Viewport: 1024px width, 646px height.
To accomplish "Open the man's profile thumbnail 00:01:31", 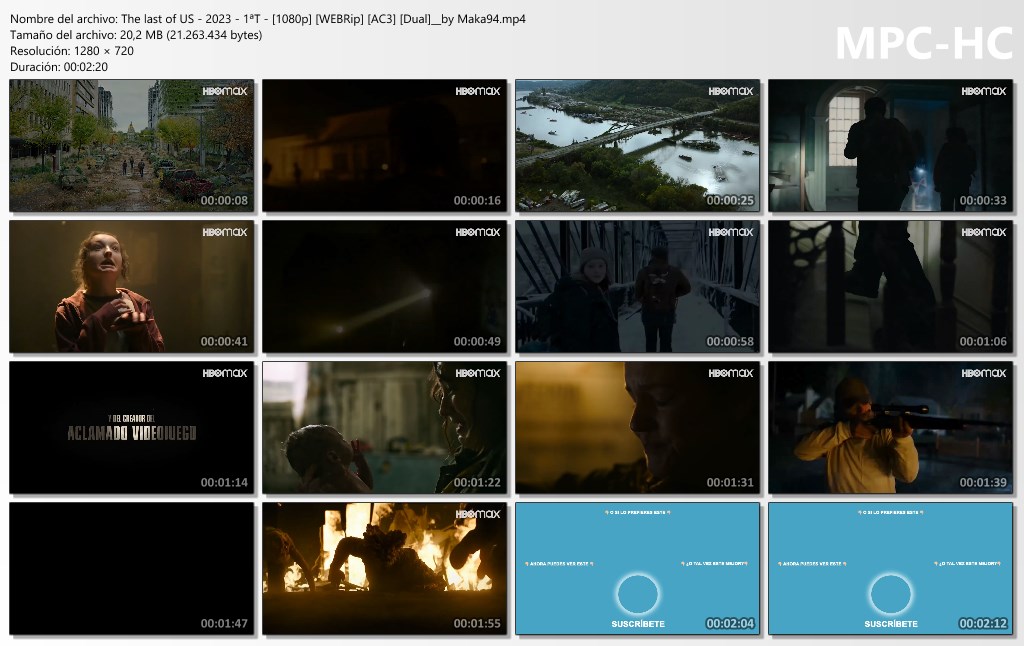I will [x=637, y=428].
